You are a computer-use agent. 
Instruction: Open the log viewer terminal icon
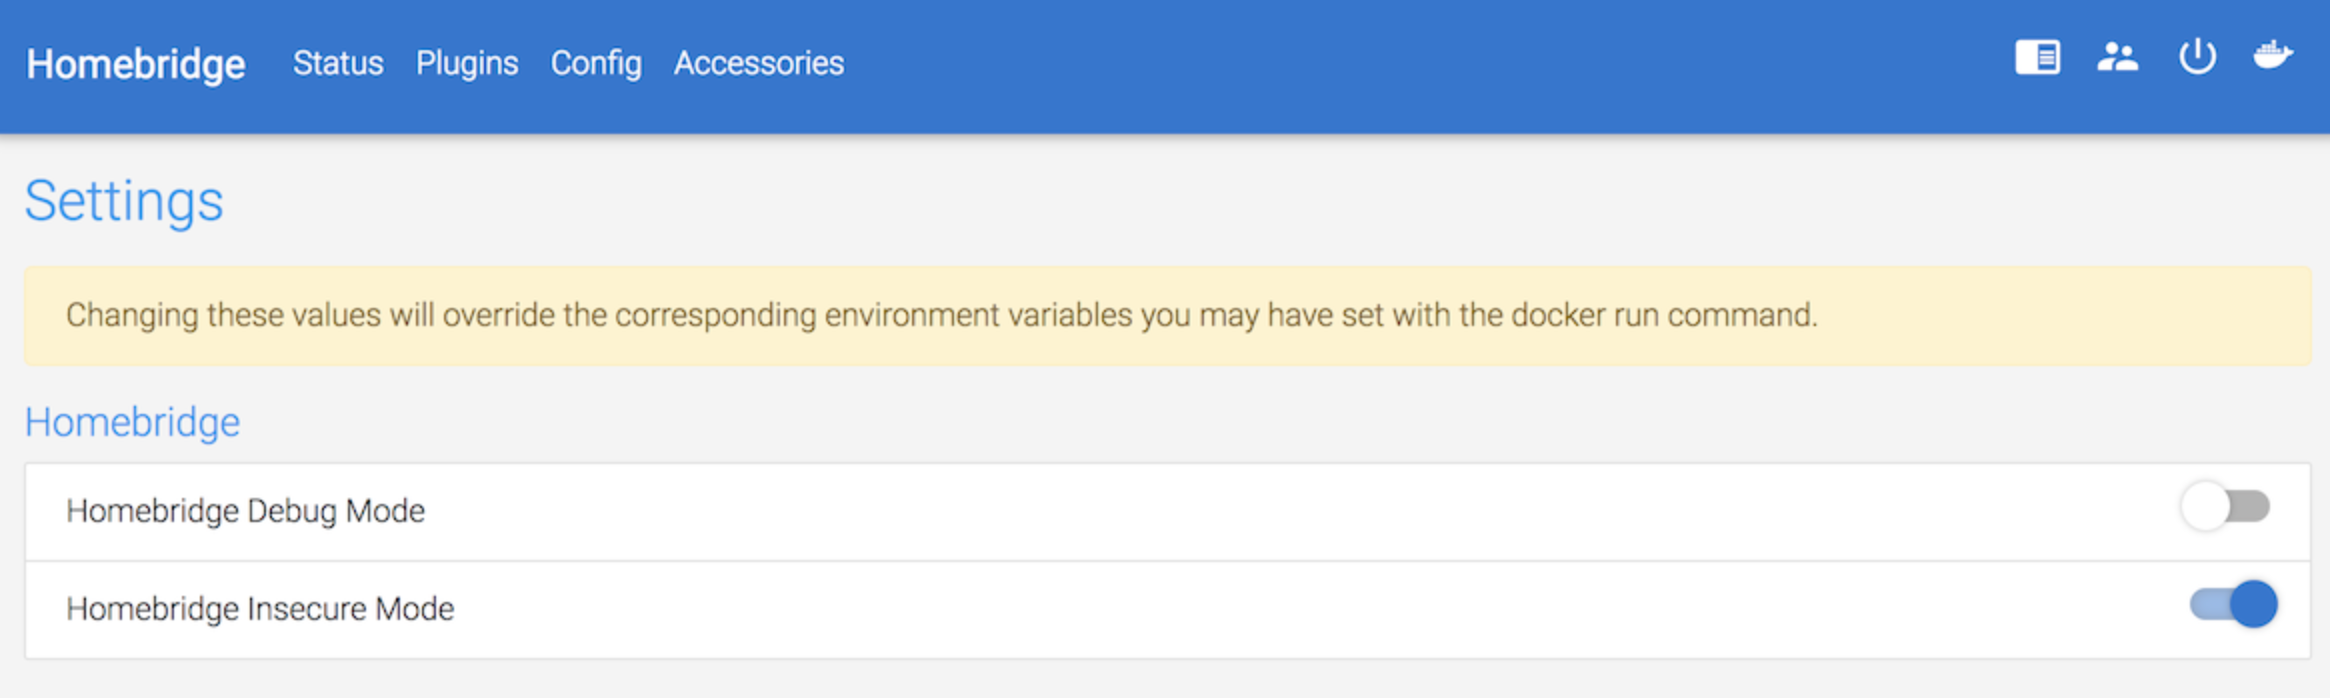point(2037,58)
